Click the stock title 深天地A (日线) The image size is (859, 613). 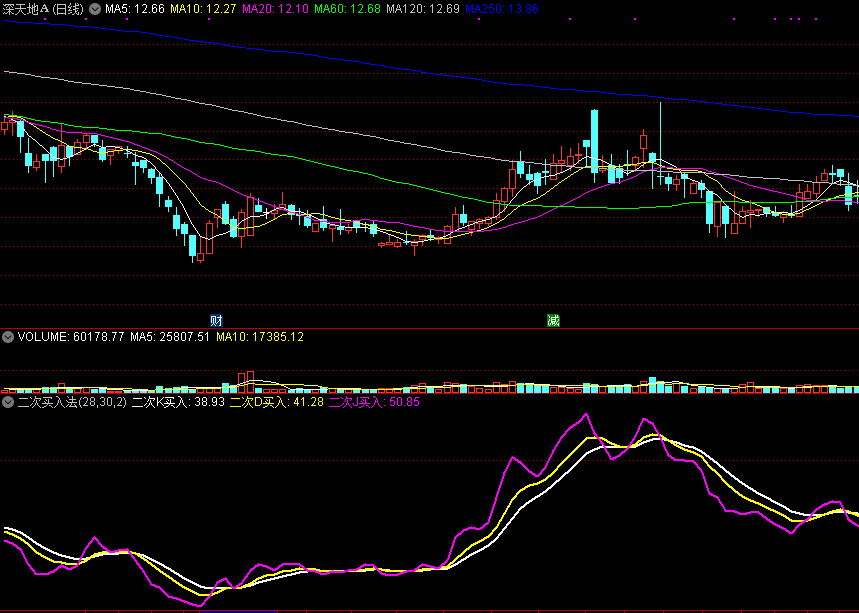pyautogui.click(x=43, y=9)
